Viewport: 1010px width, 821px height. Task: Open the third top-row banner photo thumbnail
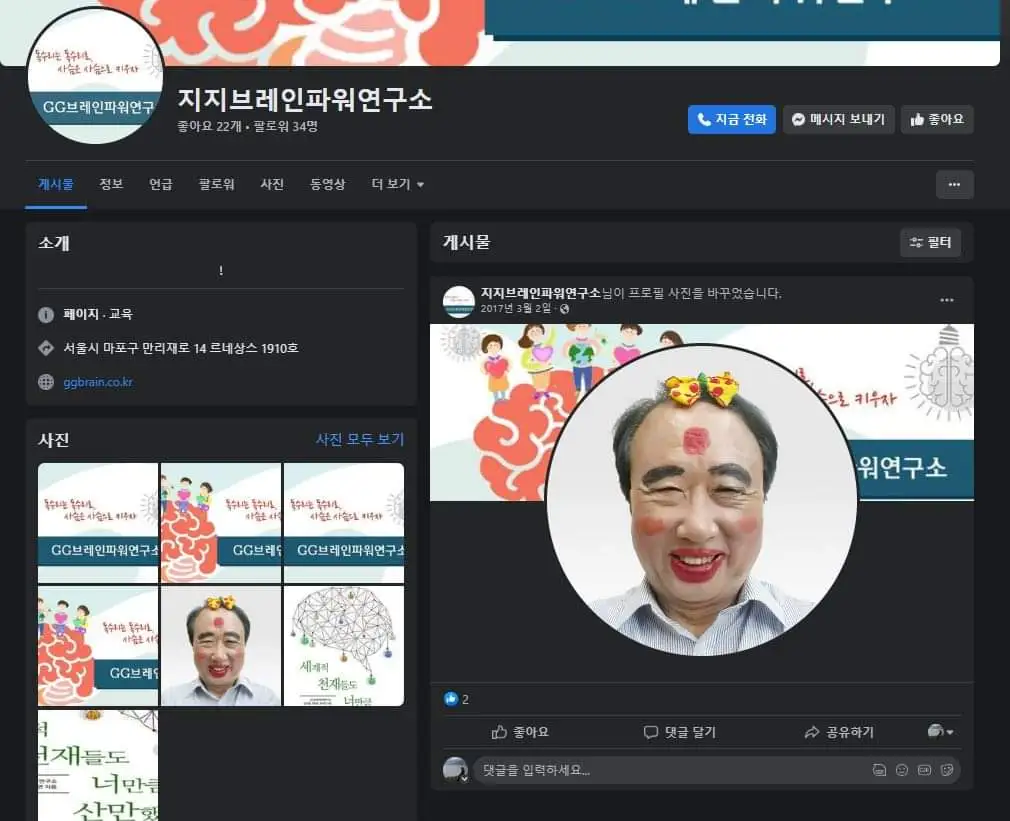click(344, 522)
